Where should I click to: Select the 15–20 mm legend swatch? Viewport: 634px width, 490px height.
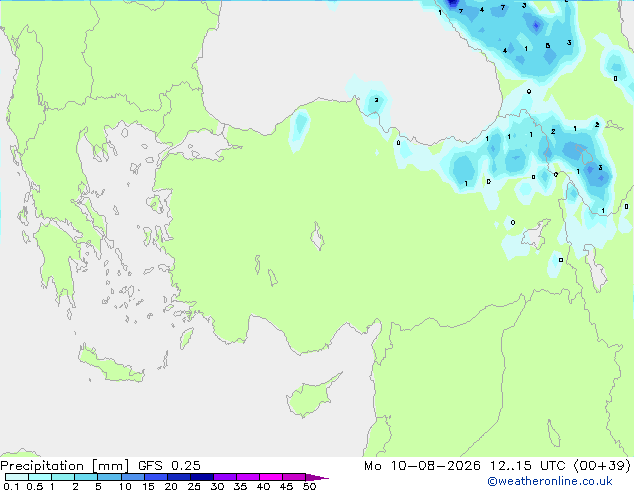(x=155, y=477)
